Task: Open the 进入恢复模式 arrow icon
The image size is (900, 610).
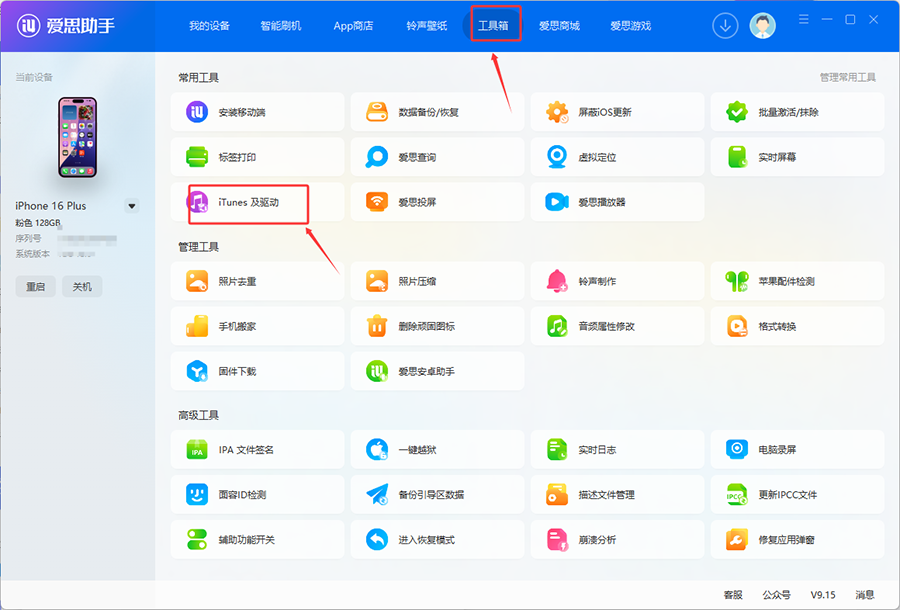Action: (x=377, y=539)
